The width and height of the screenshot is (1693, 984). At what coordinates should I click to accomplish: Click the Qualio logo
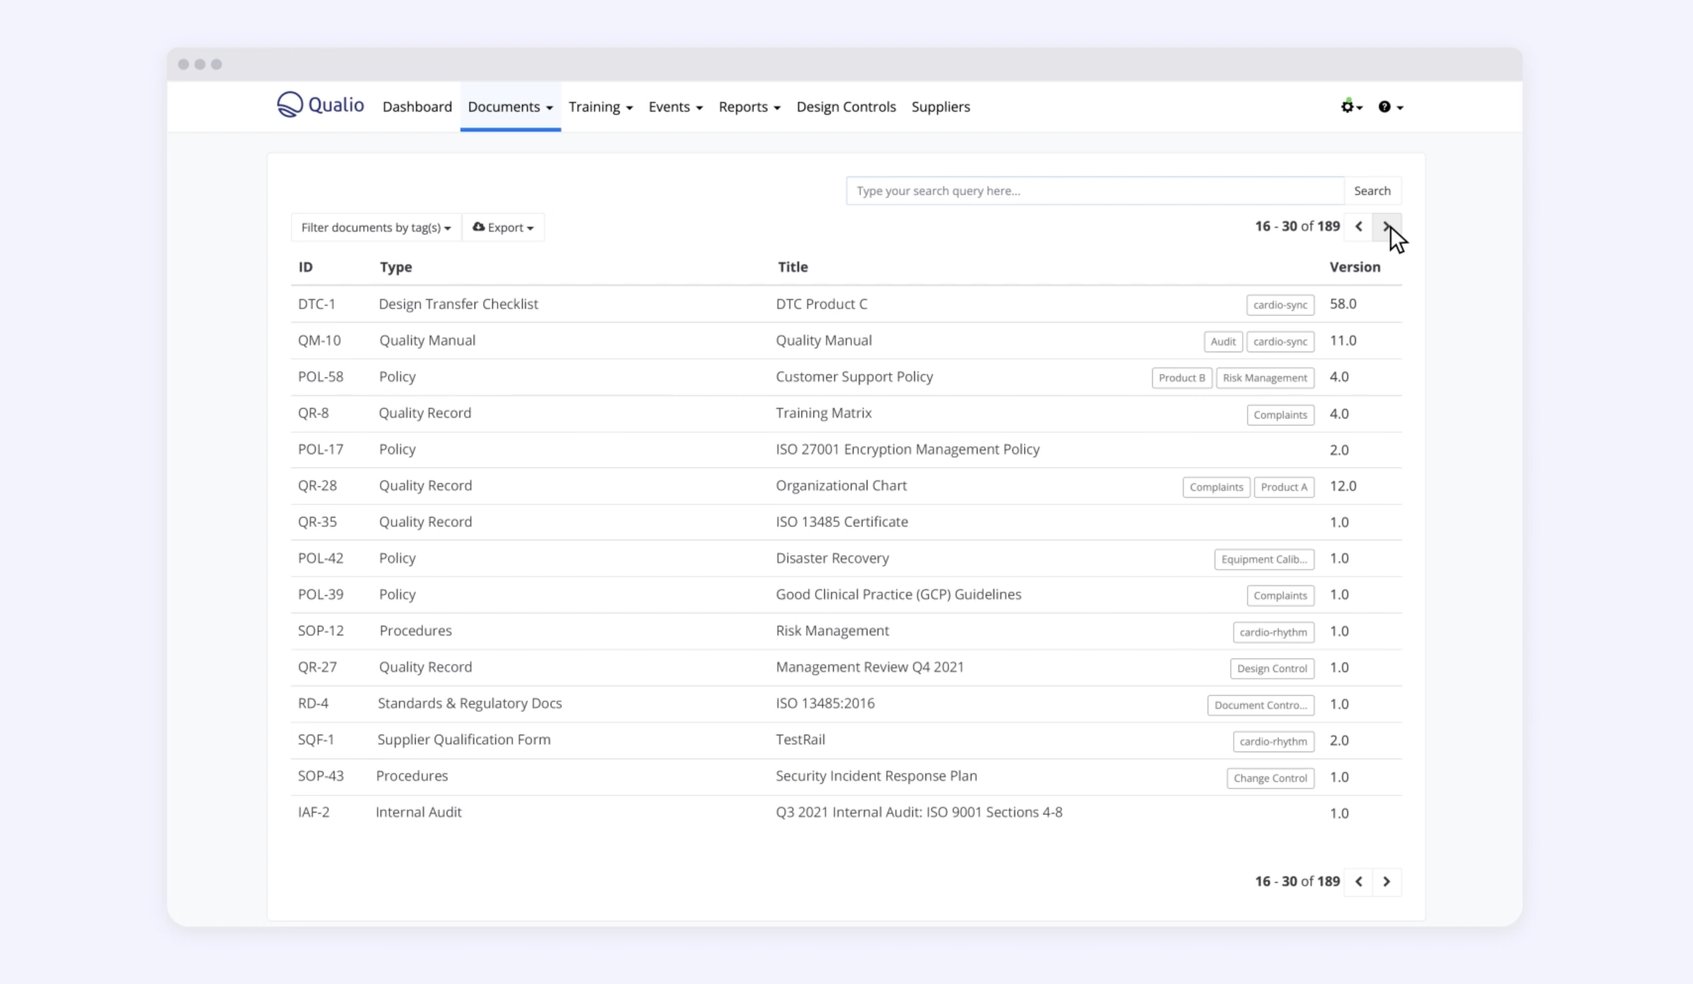pos(318,104)
